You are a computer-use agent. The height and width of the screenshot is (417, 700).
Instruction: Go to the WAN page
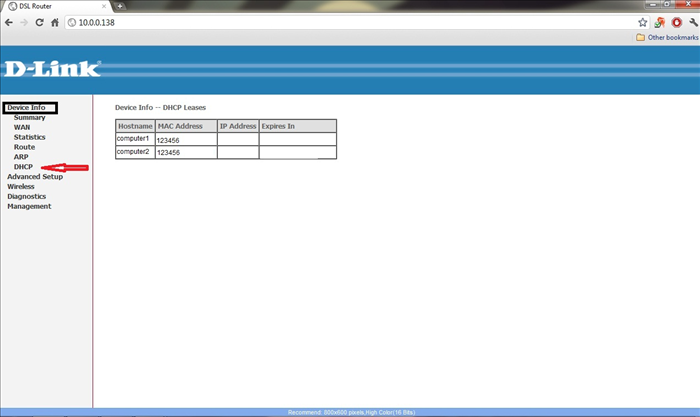pos(21,127)
